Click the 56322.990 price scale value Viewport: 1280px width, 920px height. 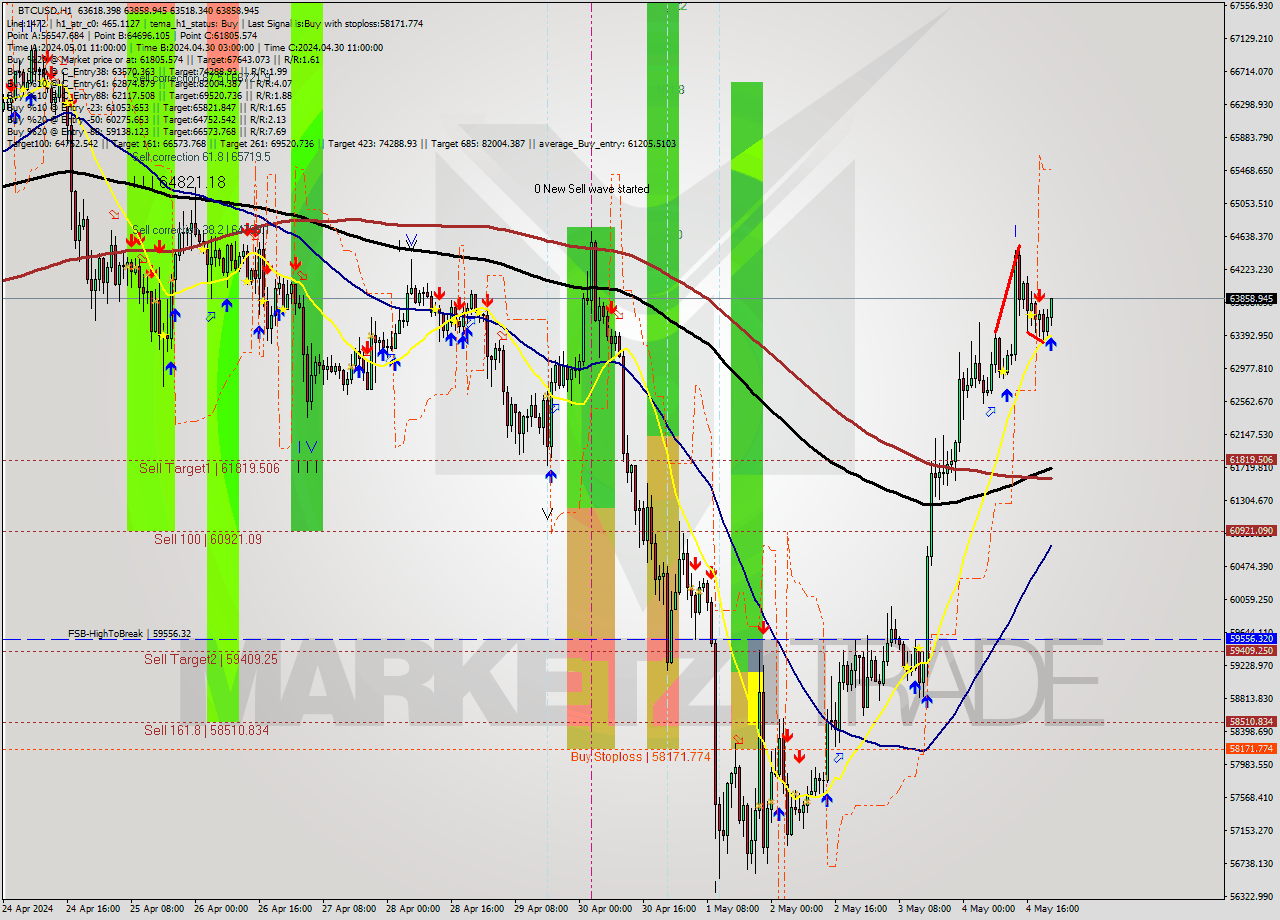tap(1251, 896)
